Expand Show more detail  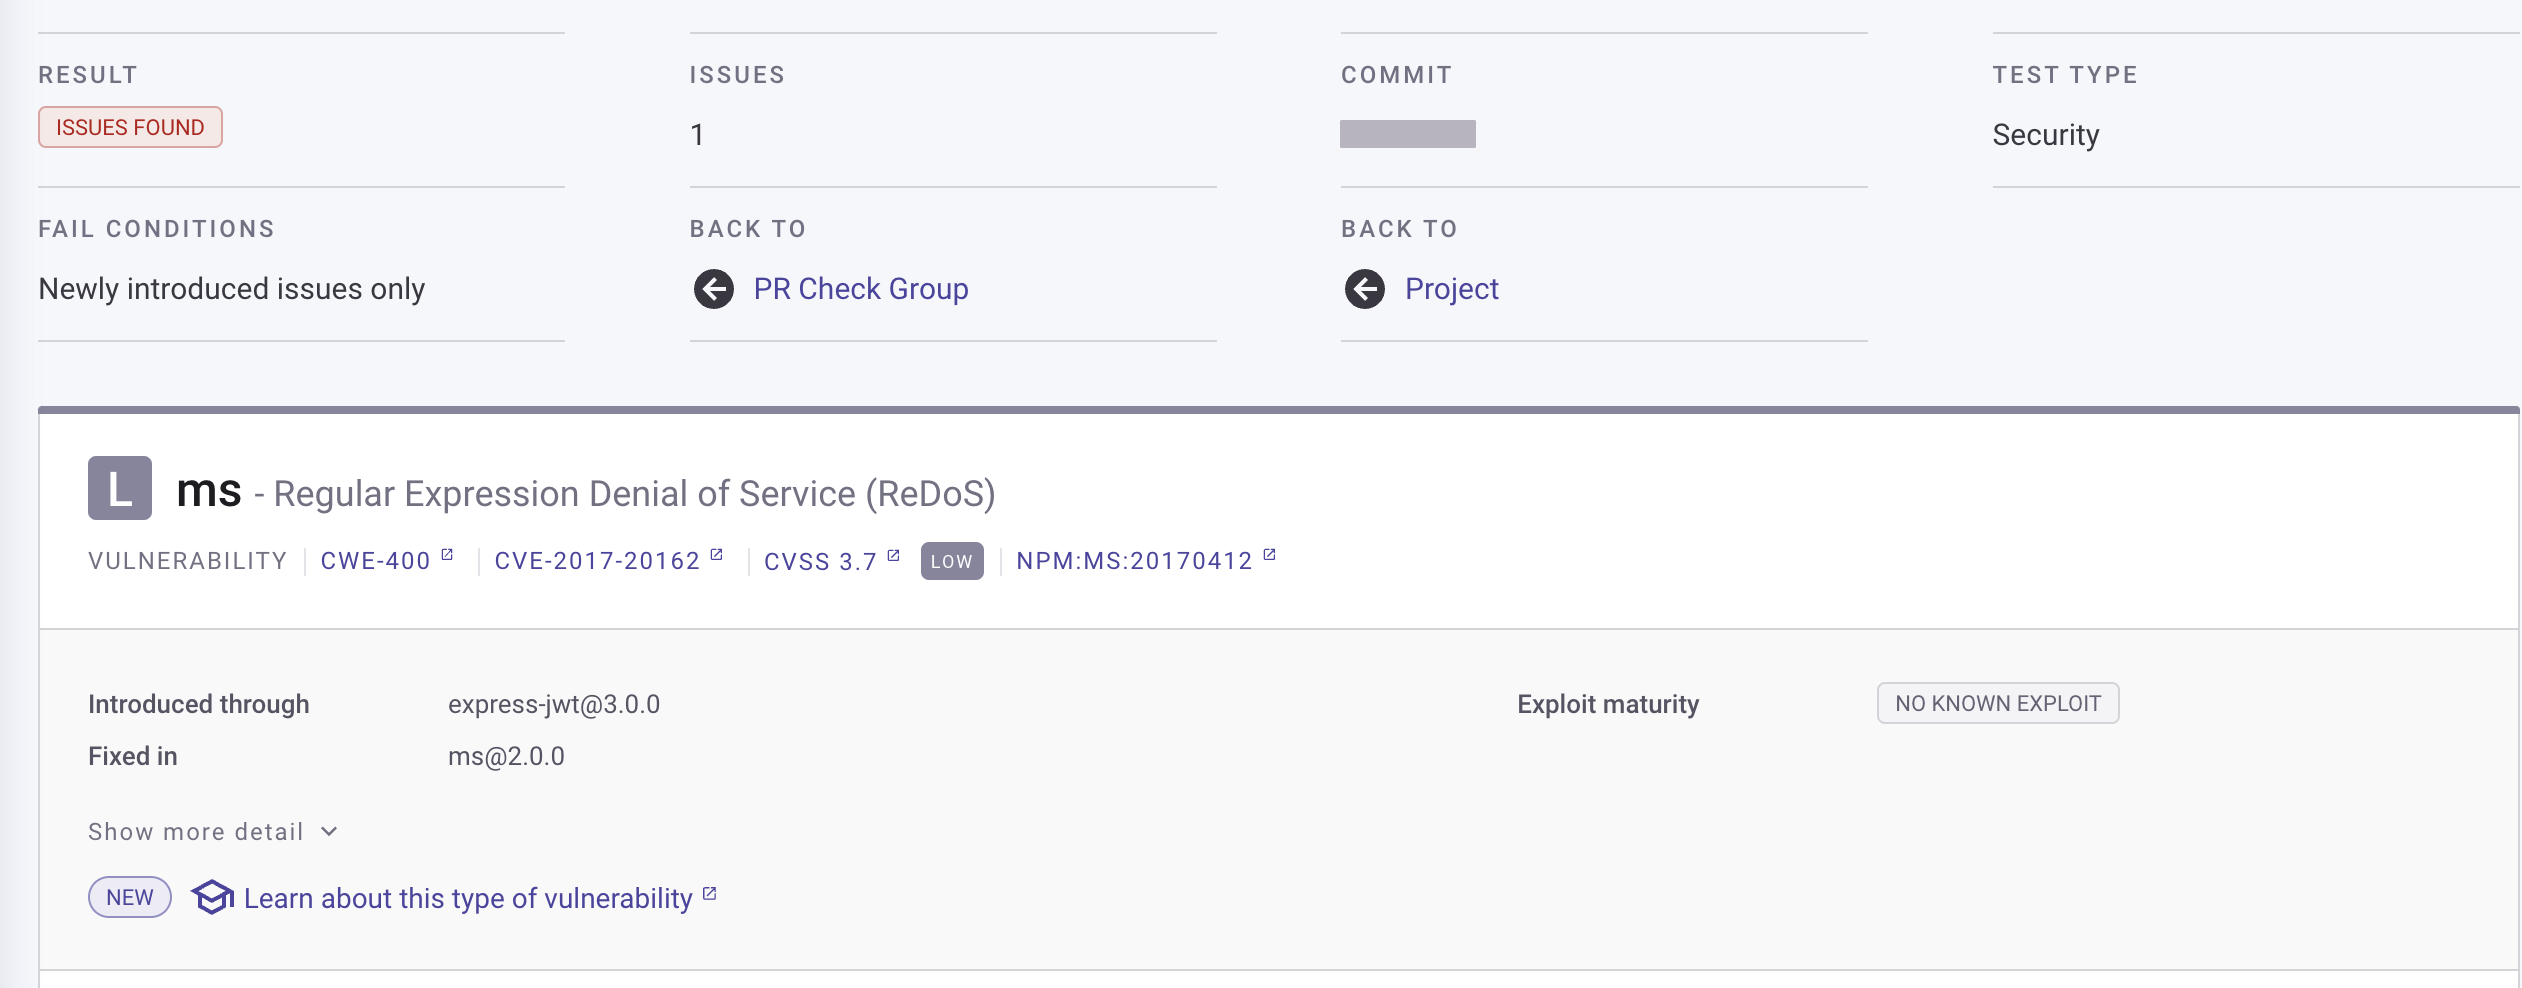[196, 832]
